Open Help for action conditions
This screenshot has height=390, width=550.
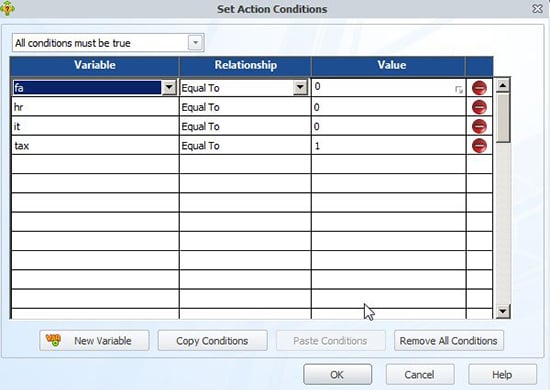[x=502, y=375]
